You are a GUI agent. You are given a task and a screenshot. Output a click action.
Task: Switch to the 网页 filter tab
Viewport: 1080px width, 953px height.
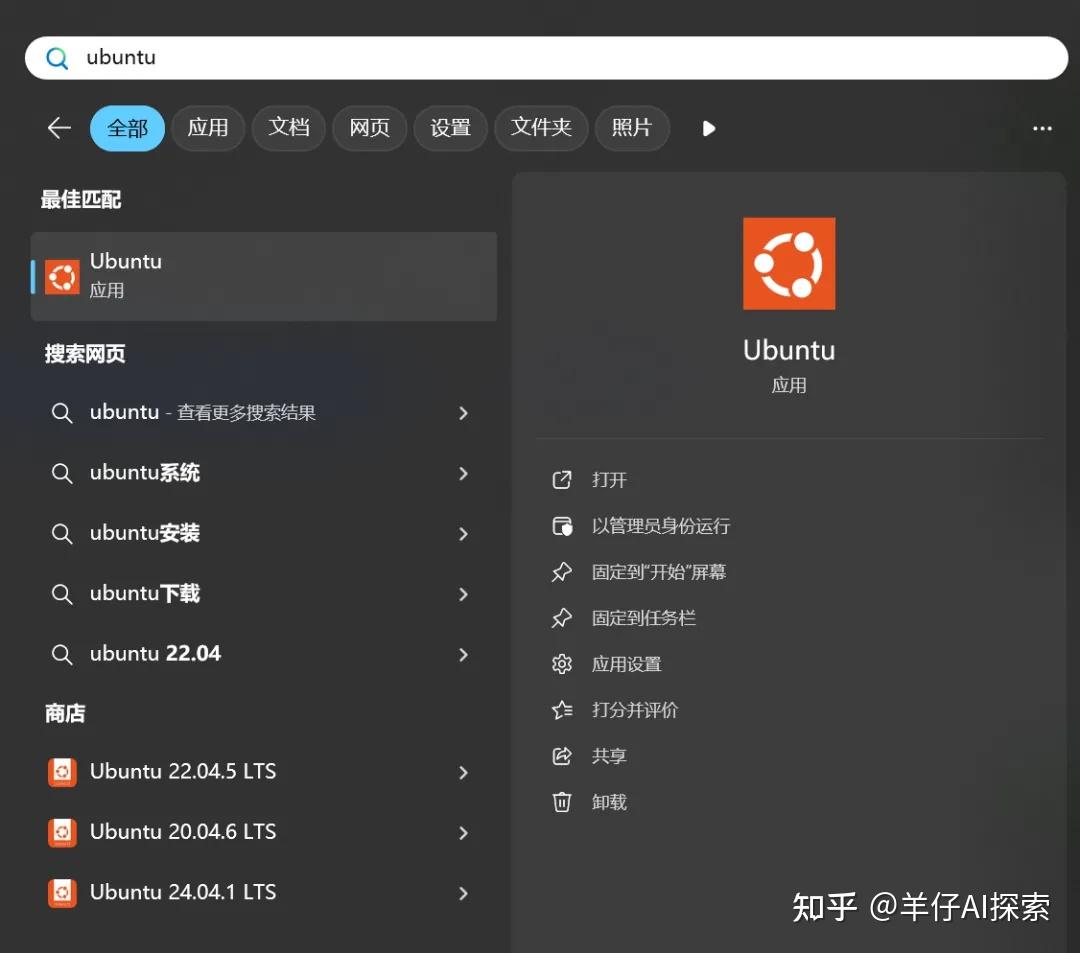click(x=369, y=128)
